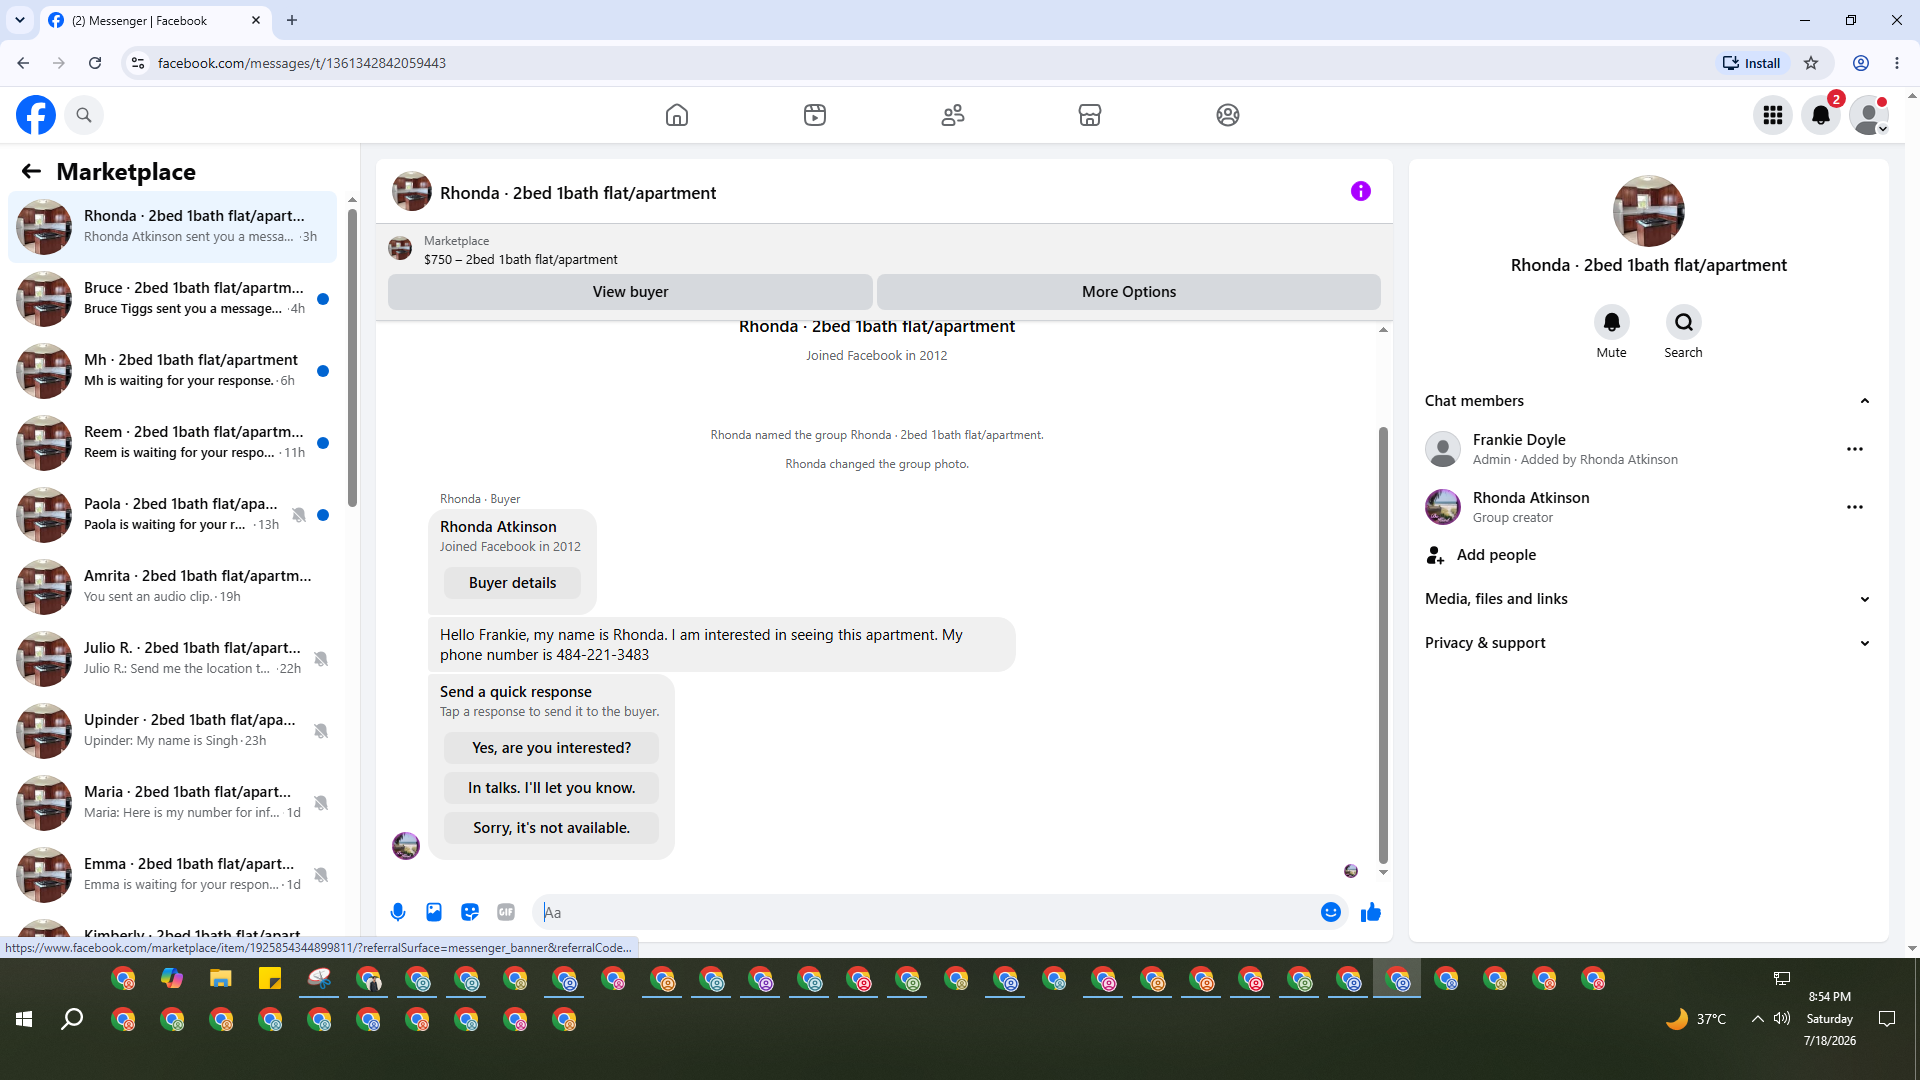
Task: Click the Install app button in address bar
Action: (x=1751, y=63)
